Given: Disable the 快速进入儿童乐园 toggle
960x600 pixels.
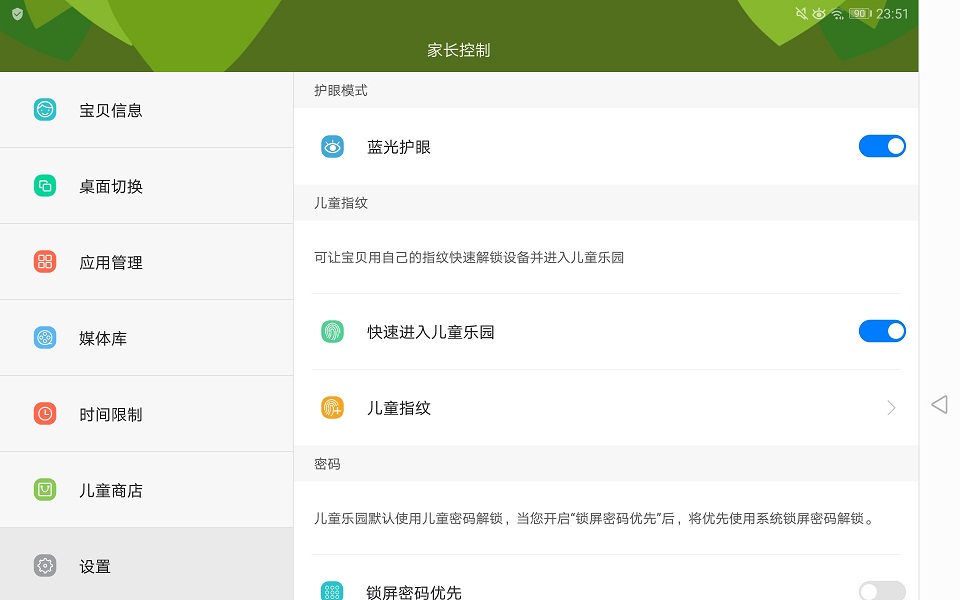Looking at the screenshot, I should tap(882, 331).
